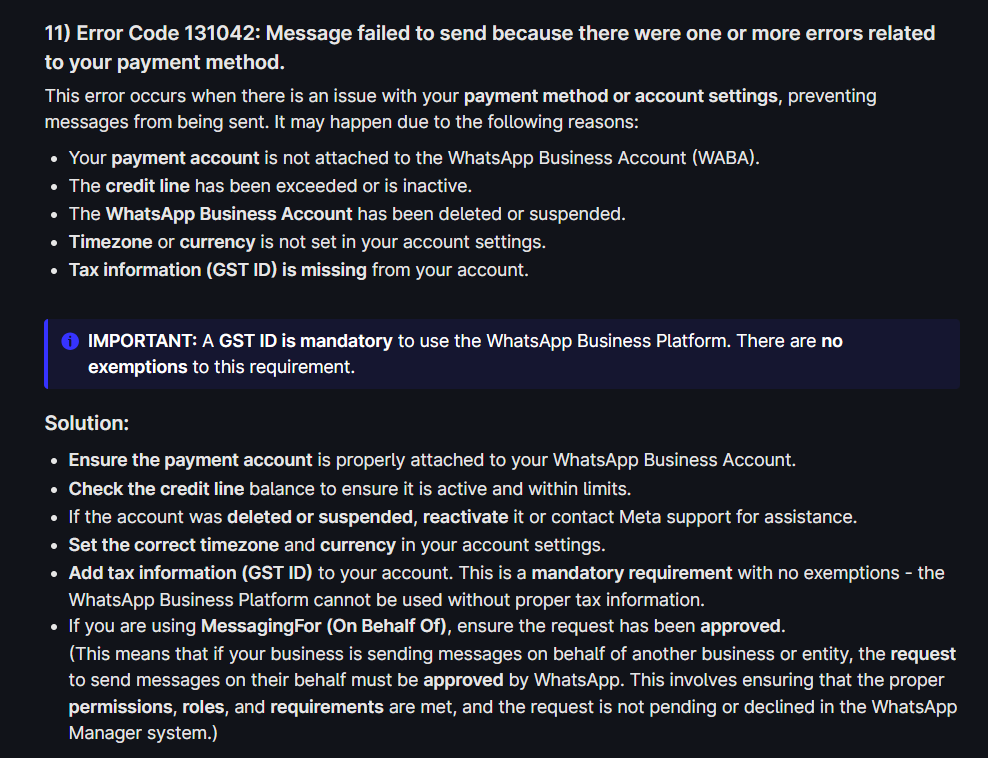Click the info icon in the IMPORTANT callout
988x758 pixels.
(70, 341)
